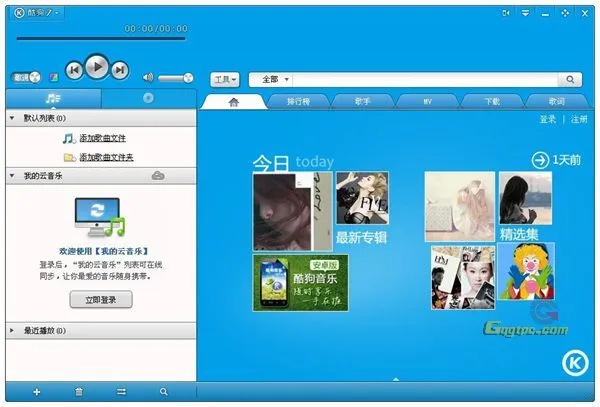Expand bottom panel with up arrow
Image resolution: width=600 pixels, height=407 pixels.
coord(396,379)
